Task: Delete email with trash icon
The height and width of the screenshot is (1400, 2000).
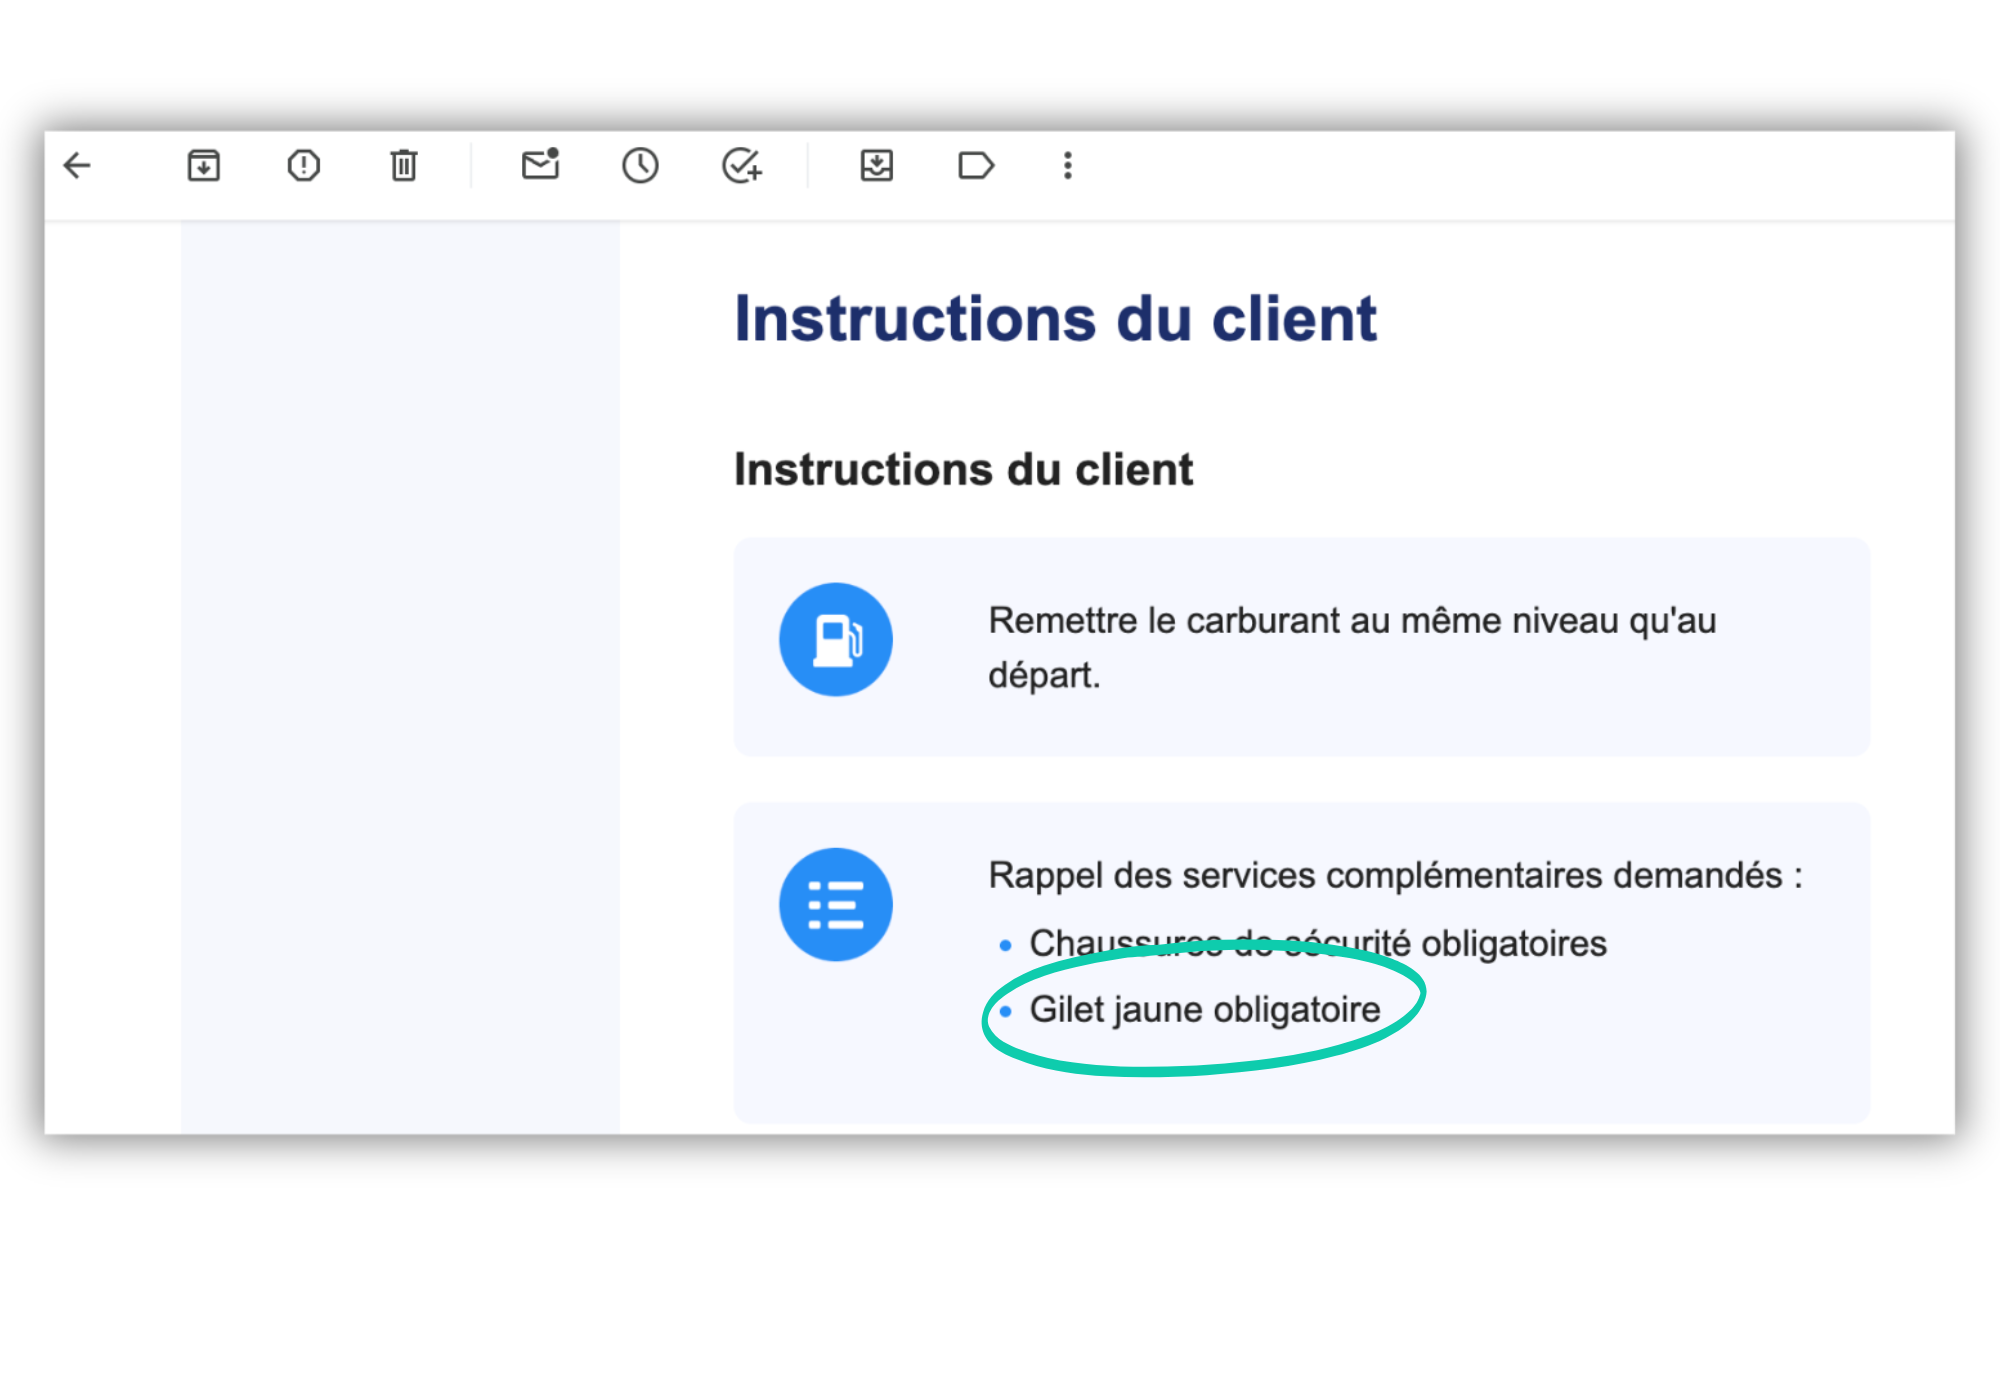Action: (404, 165)
